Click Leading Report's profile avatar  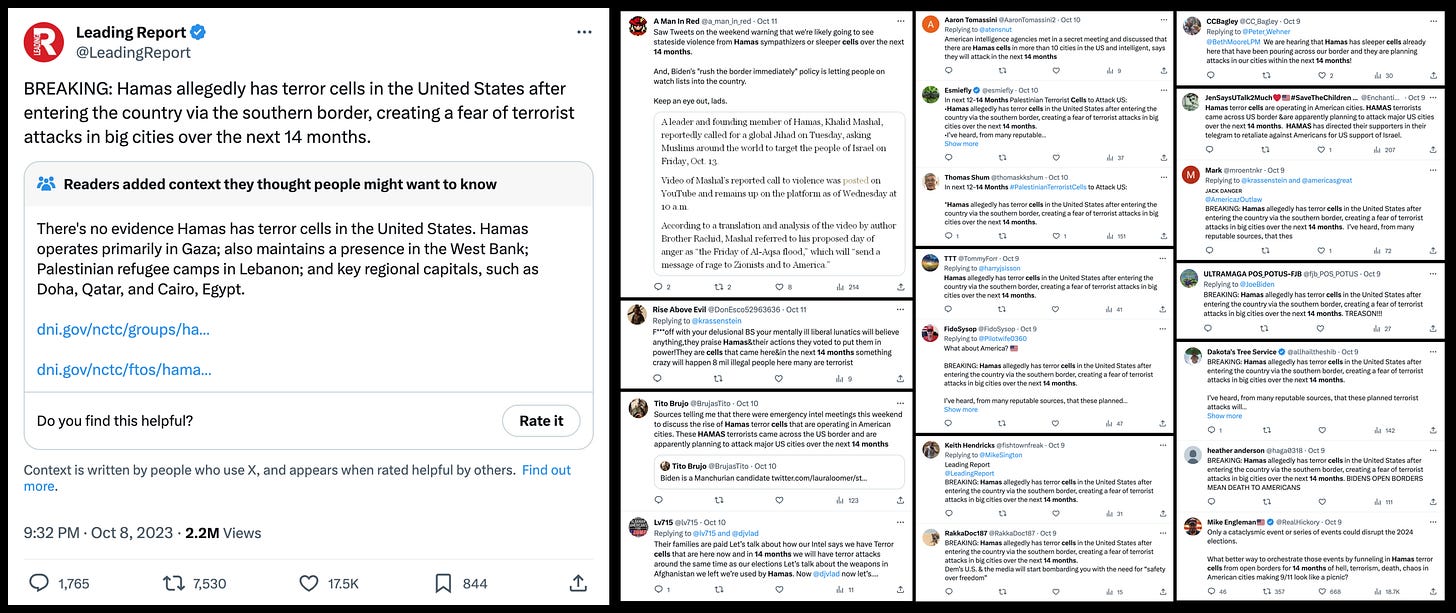point(42,42)
